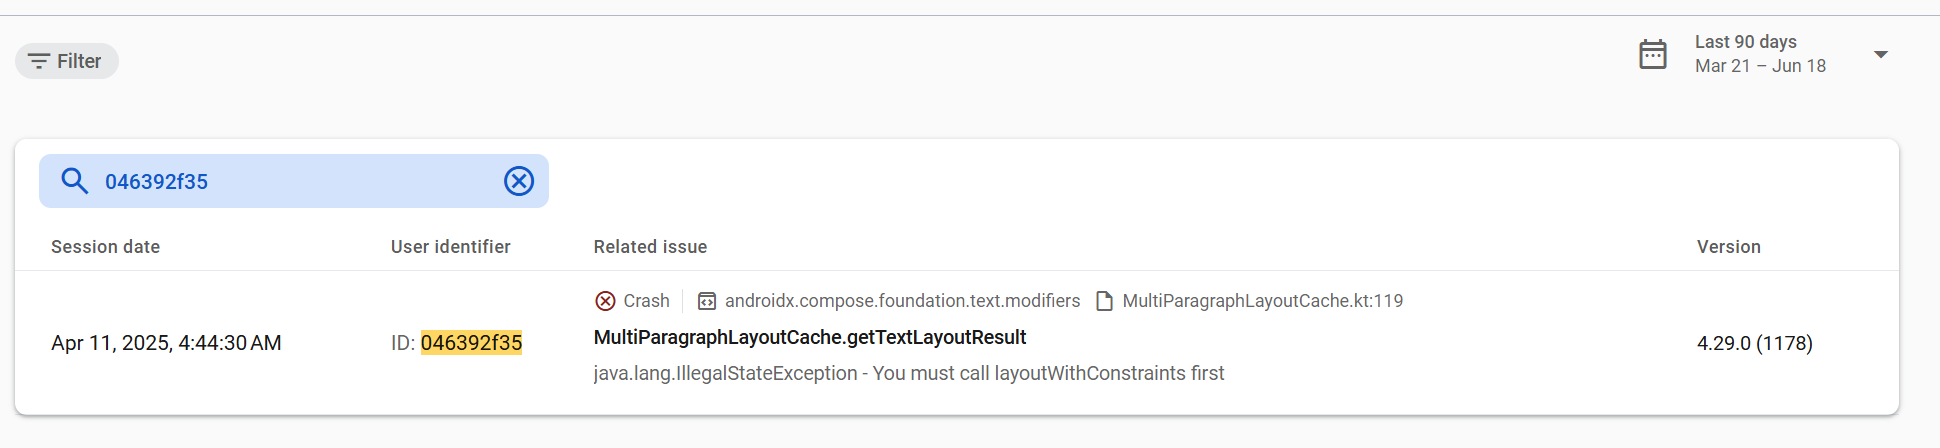Open the Mar 21 – Jun 18 range
The width and height of the screenshot is (1940, 448).
(x=1760, y=66)
